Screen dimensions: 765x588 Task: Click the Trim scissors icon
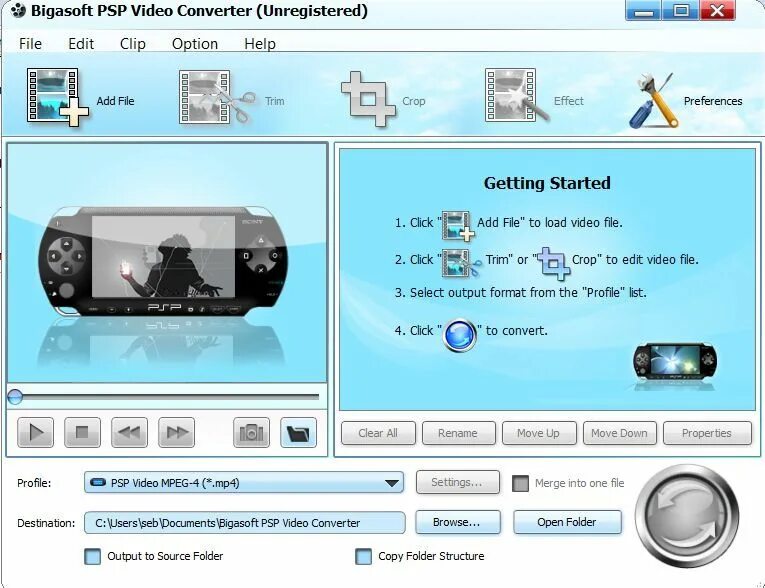coord(217,97)
